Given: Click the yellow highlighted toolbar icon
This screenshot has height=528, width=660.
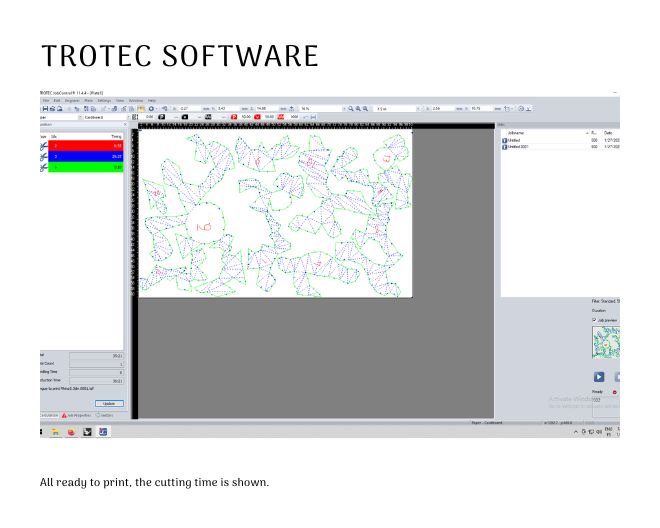Looking at the screenshot, I should click(x=141, y=109).
